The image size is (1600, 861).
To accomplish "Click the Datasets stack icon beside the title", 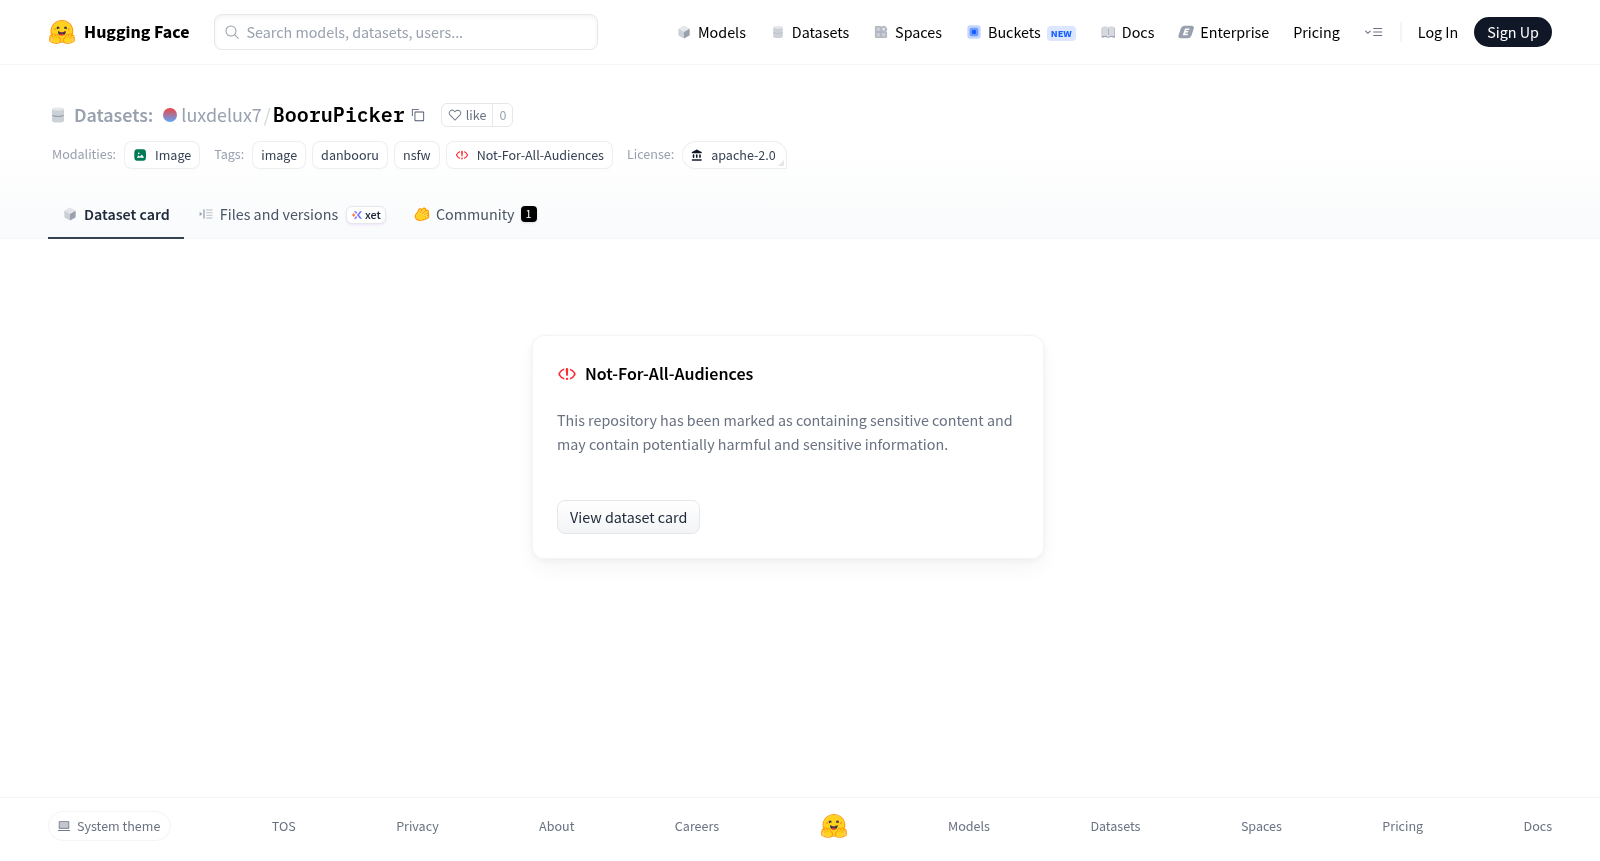I will (x=58, y=115).
